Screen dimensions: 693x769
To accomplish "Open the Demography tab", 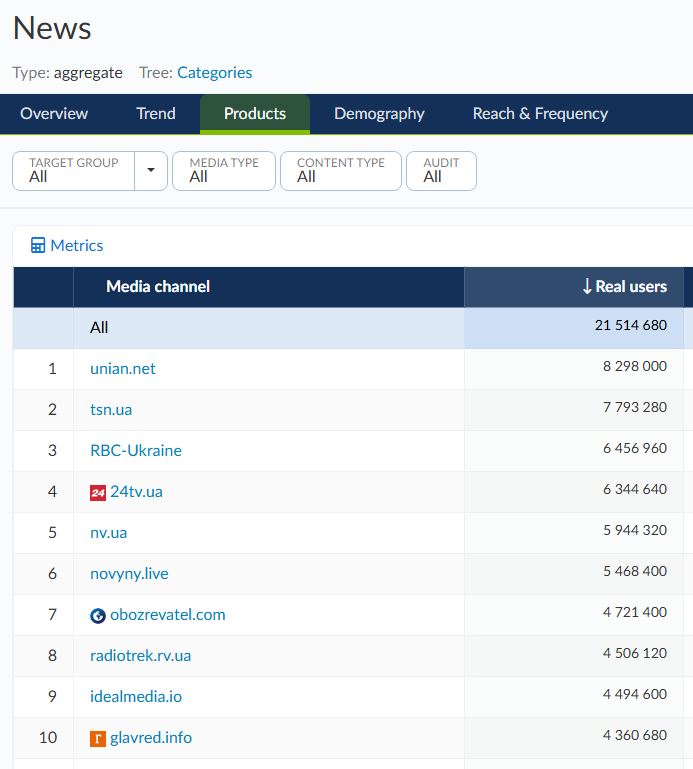I will (379, 114).
